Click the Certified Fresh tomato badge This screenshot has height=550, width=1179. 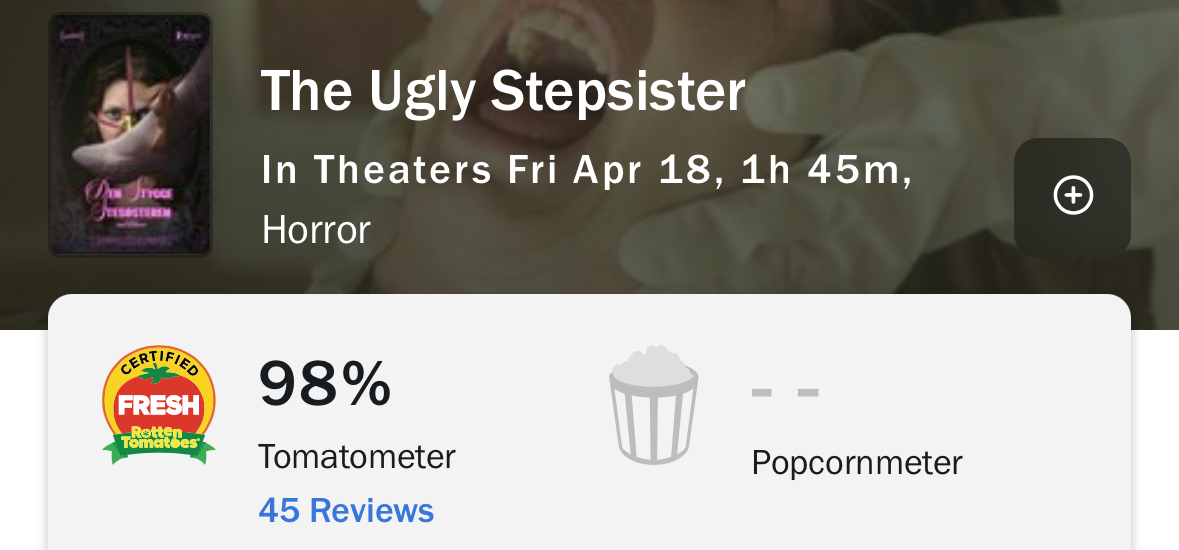[x=159, y=405]
